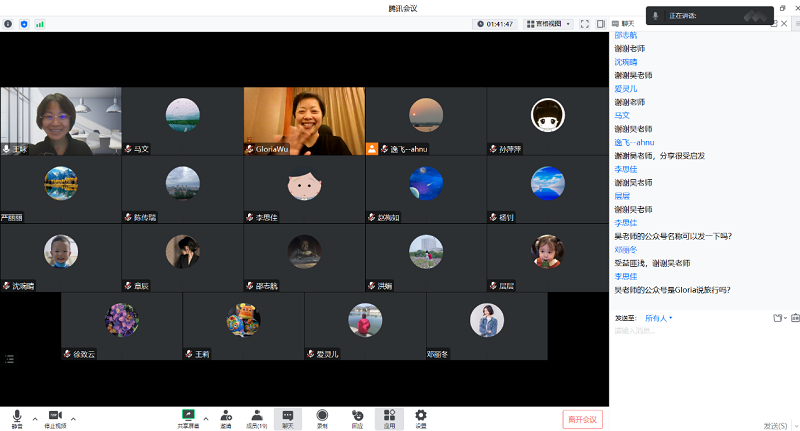Open 发送至 所有人 recipient dropdown
The height and width of the screenshot is (431, 800).
659,318
